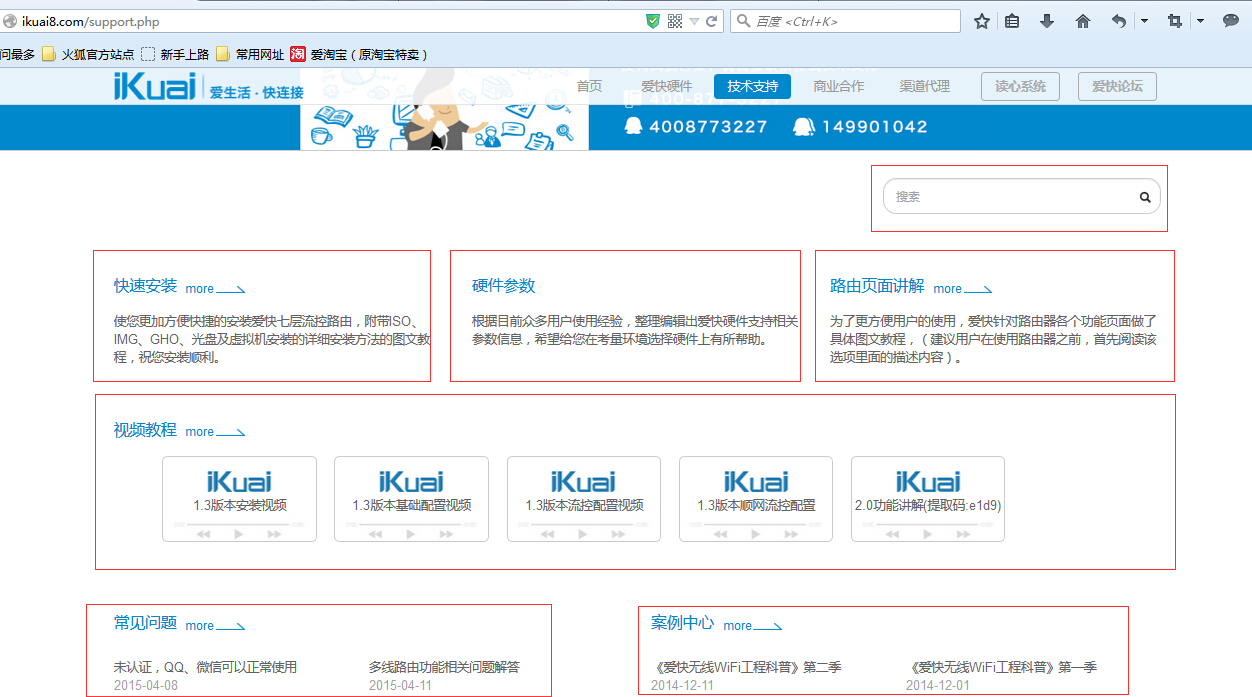This screenshot has width=1252, height=697.
Task: Select the 技术支持 nav tab
Action: click(x=752, y=86)
